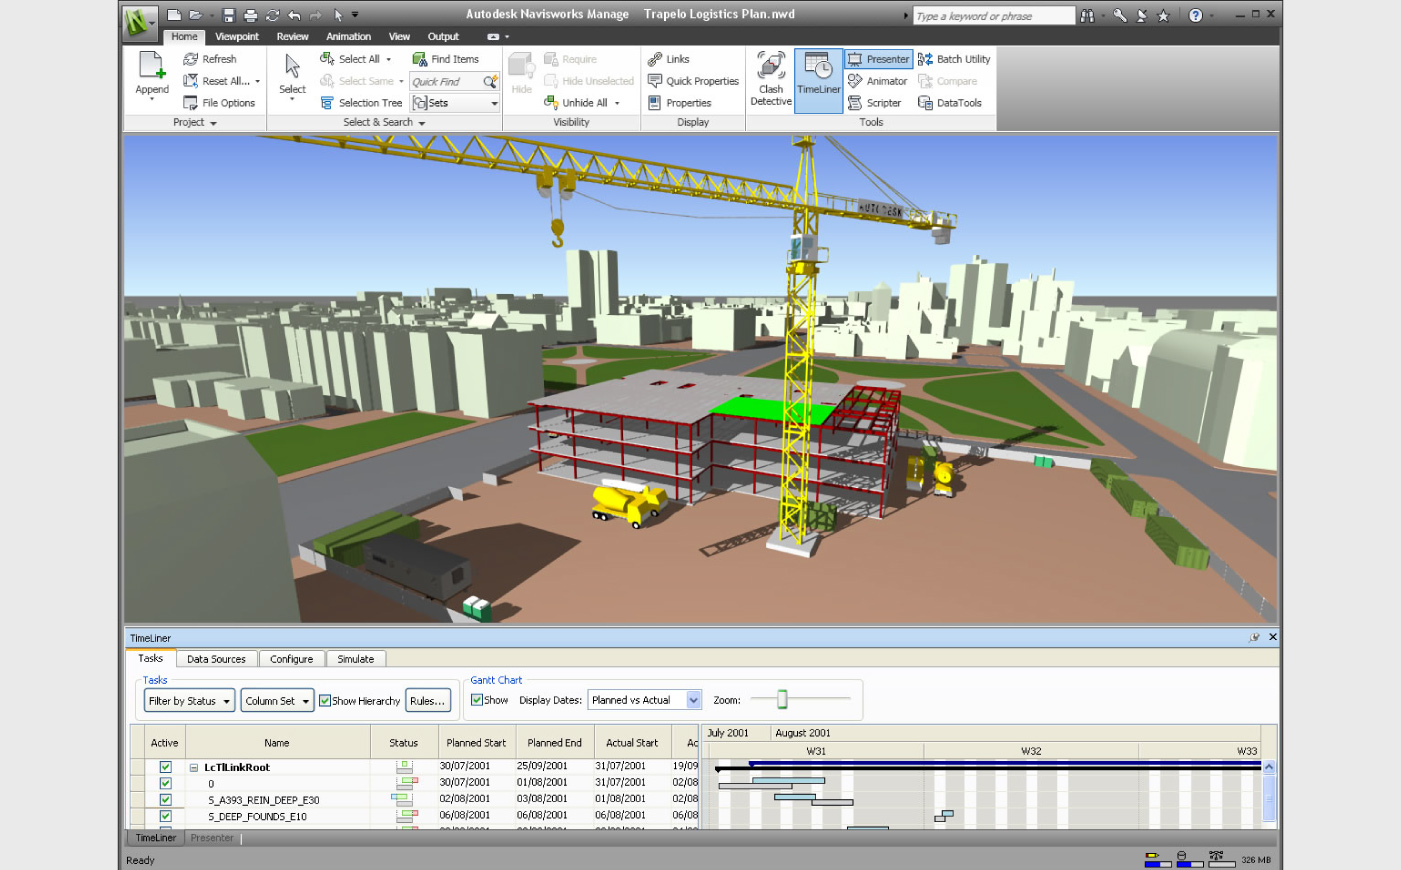Open Batch Utility
Image resolution: width=1401 pixels, height=870 pixels.
pyautogui.click(x=954, y=59)
